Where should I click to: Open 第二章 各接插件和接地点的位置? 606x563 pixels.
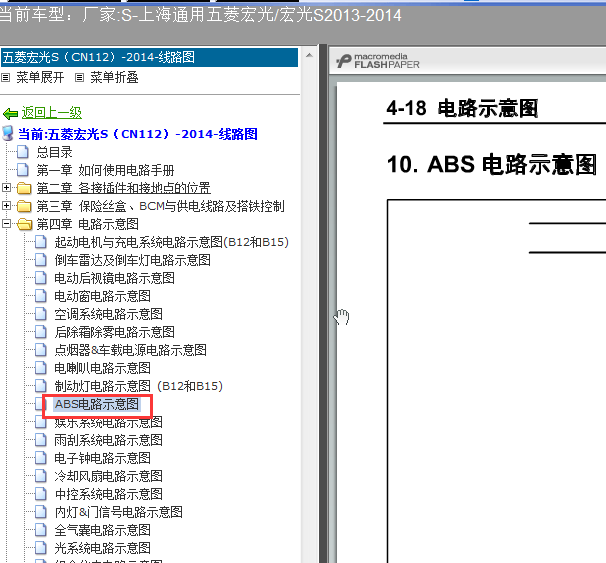(x=123, y=188)
